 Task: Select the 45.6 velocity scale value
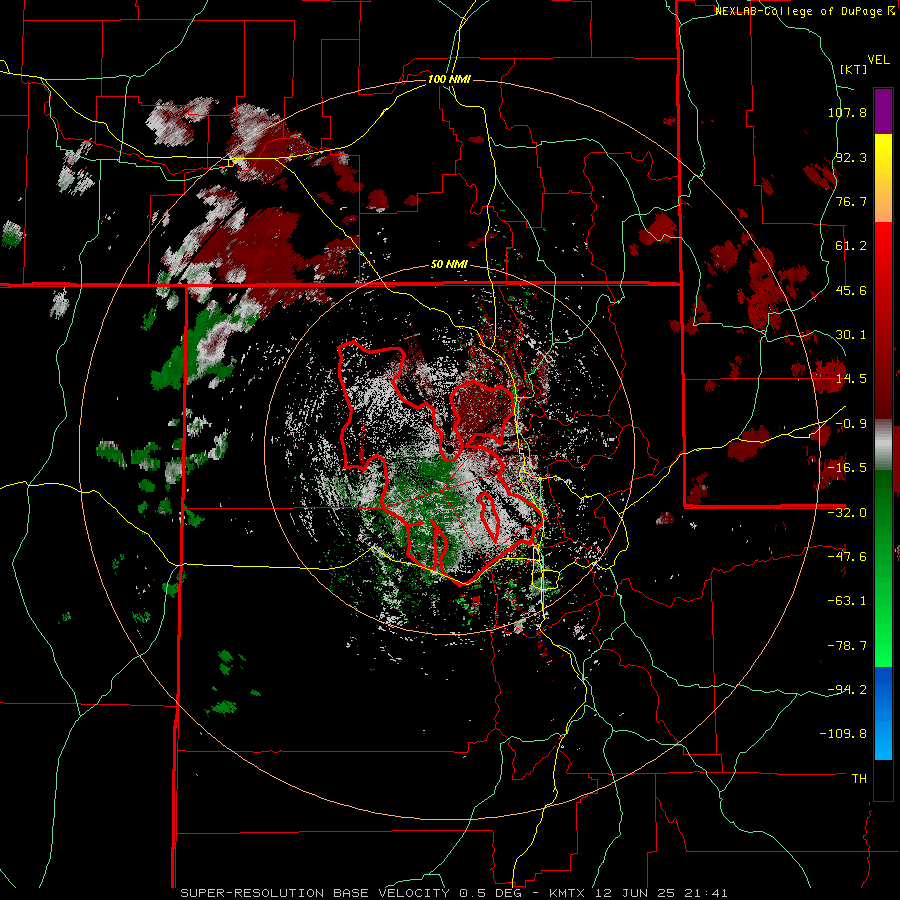pyautogui.click(x=851, y=290)
